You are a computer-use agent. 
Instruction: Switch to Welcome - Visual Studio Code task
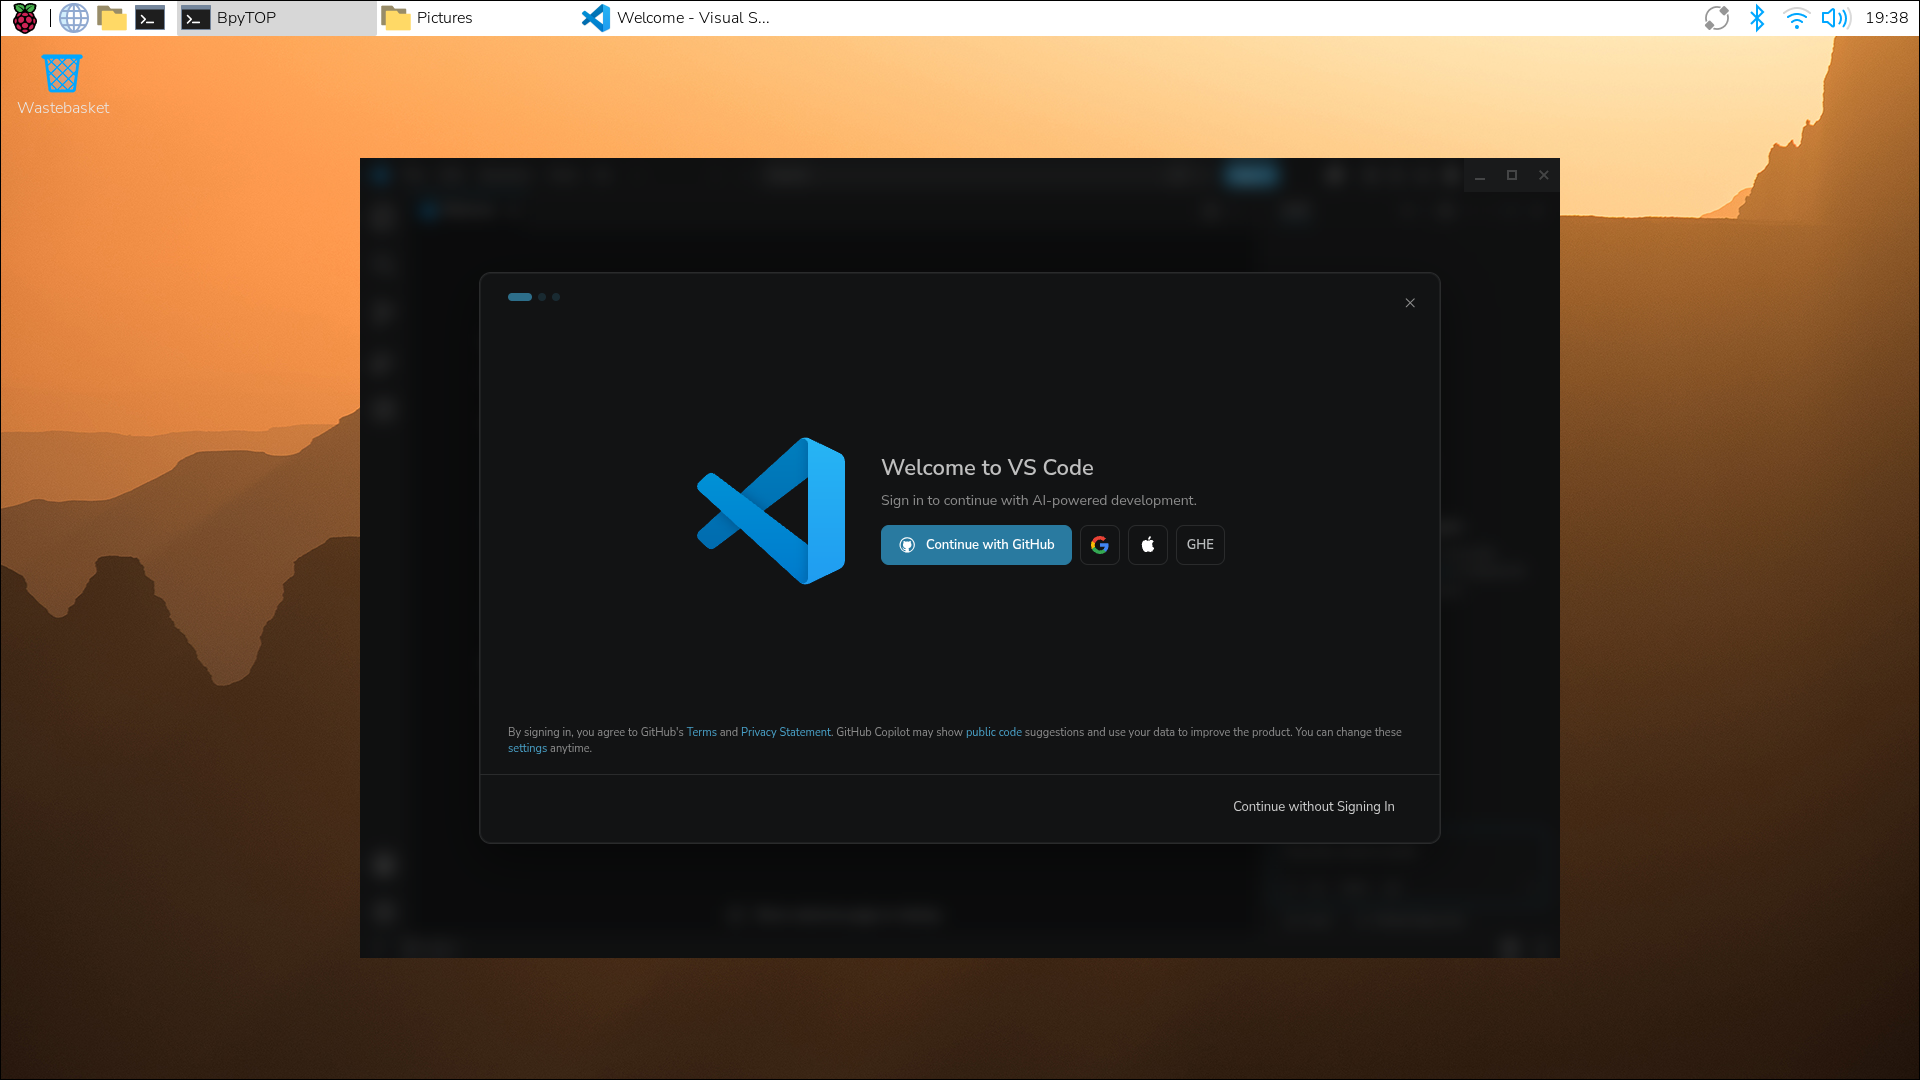coord(677,18)
